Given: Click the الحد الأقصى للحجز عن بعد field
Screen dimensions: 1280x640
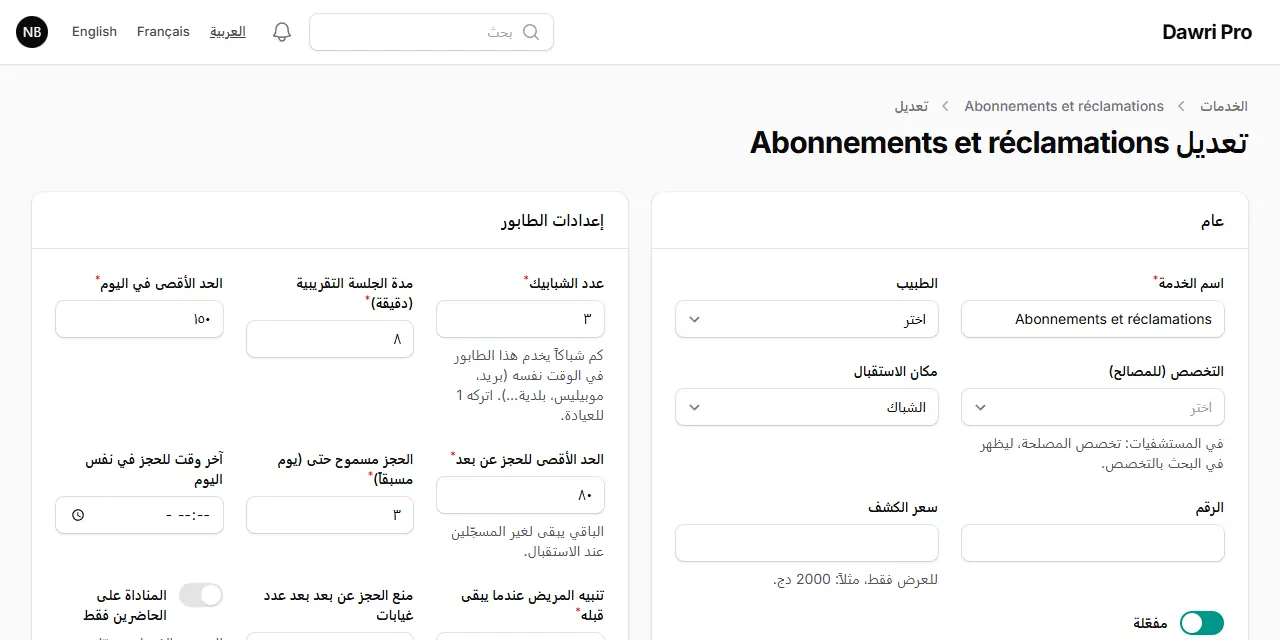Looking at the screenshot, I should [x=520, y=495].
